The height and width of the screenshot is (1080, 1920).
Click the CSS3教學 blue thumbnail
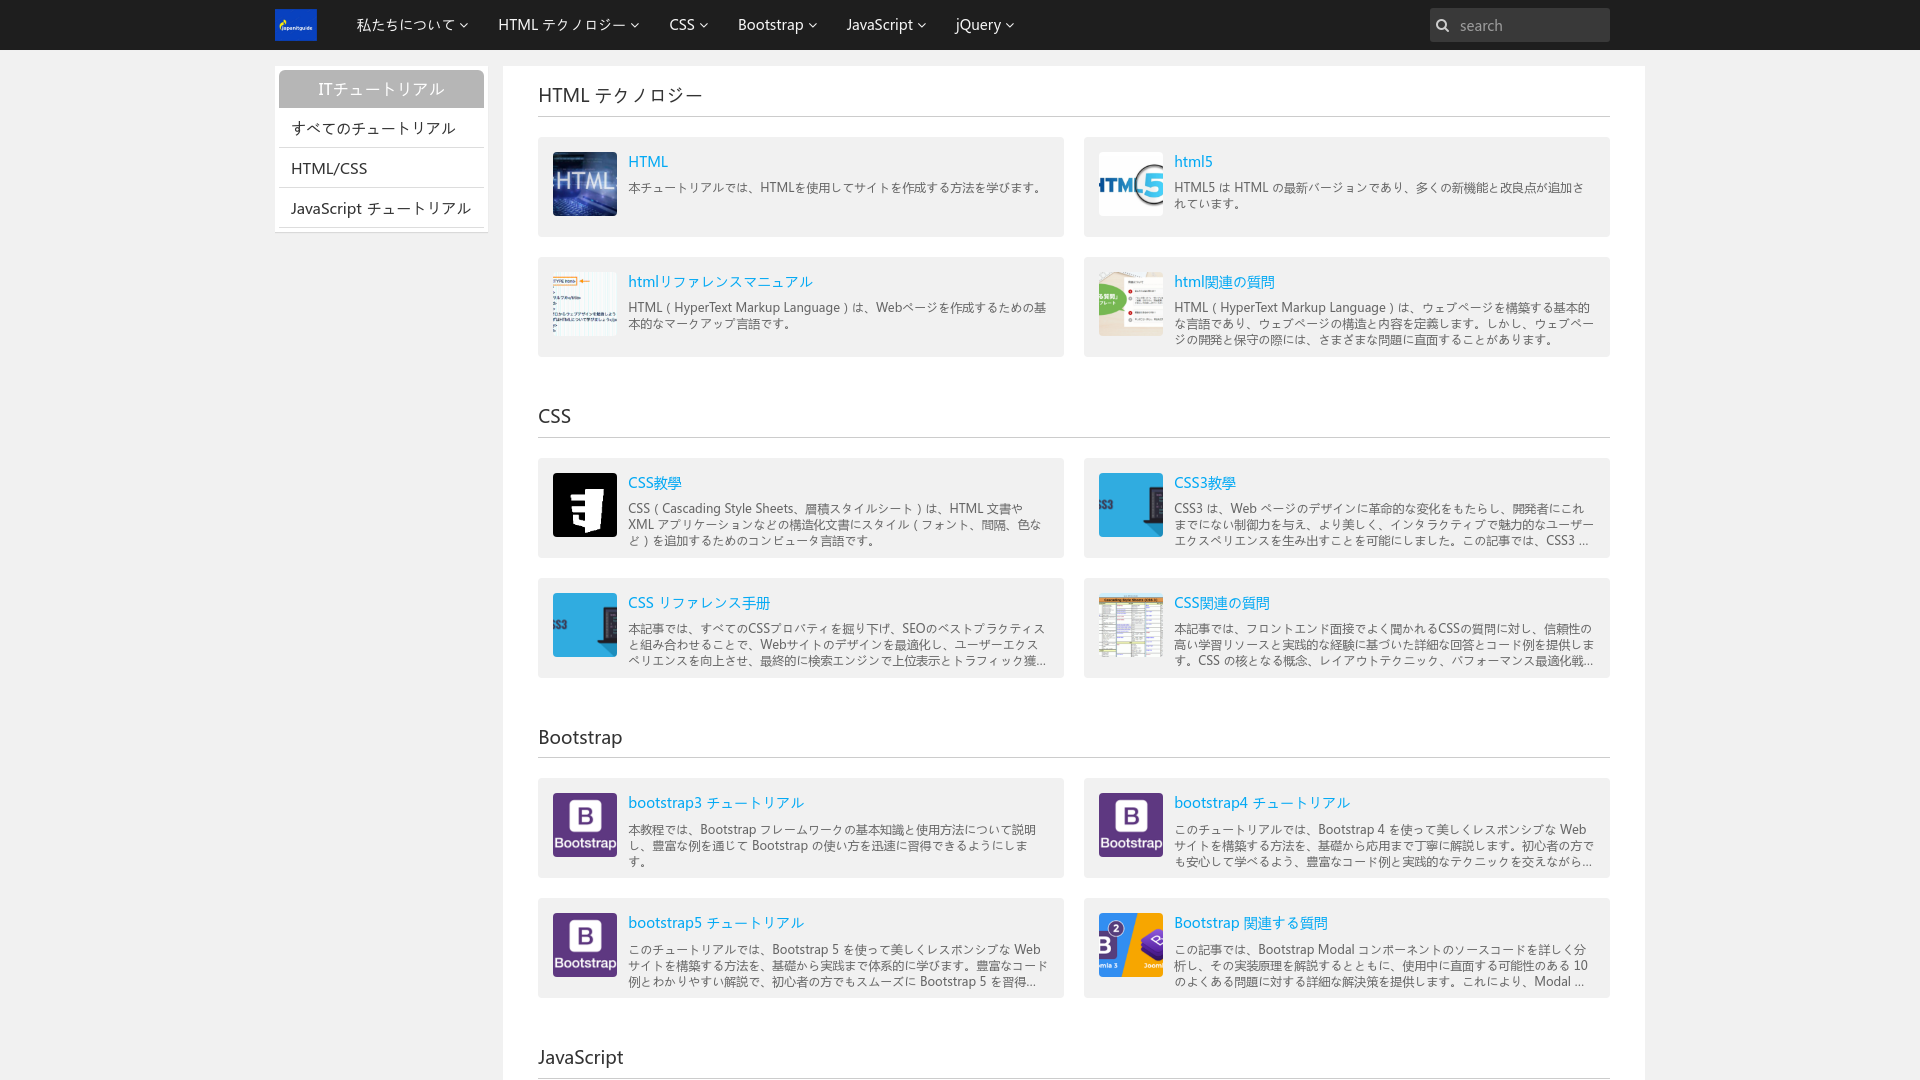click(1131, 505)
